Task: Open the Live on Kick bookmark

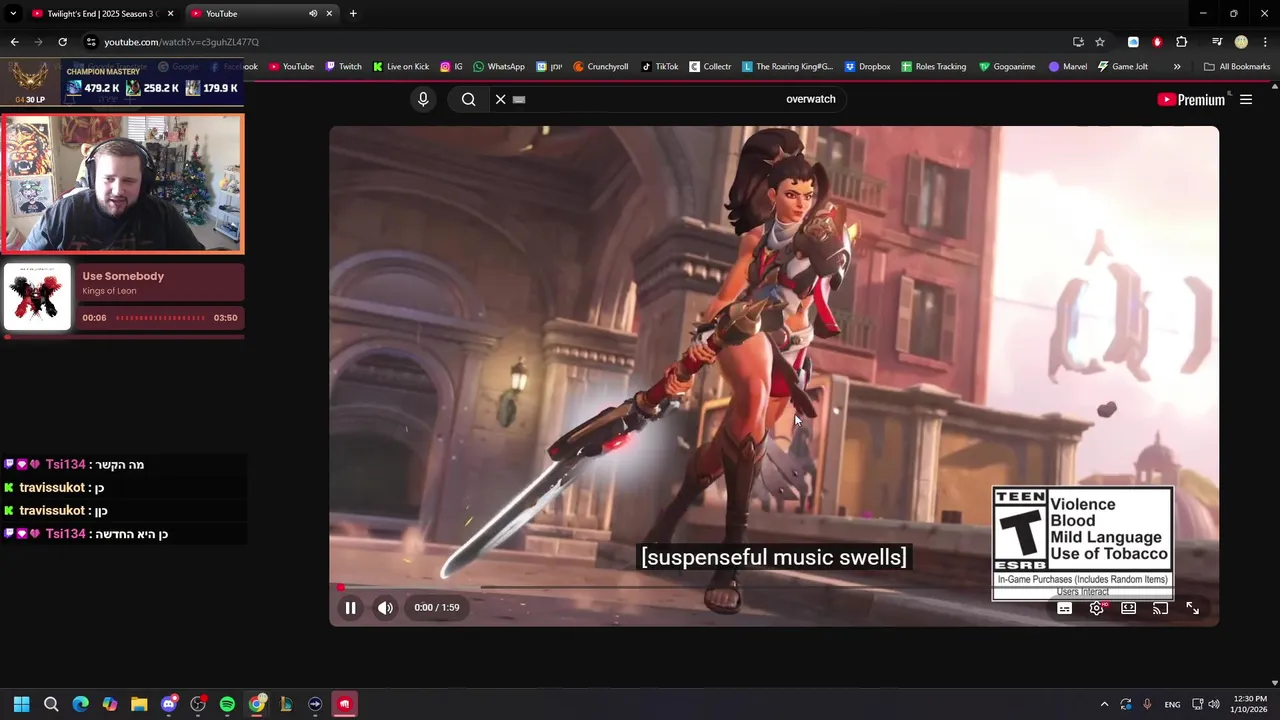Action: [x=401, y=67]
